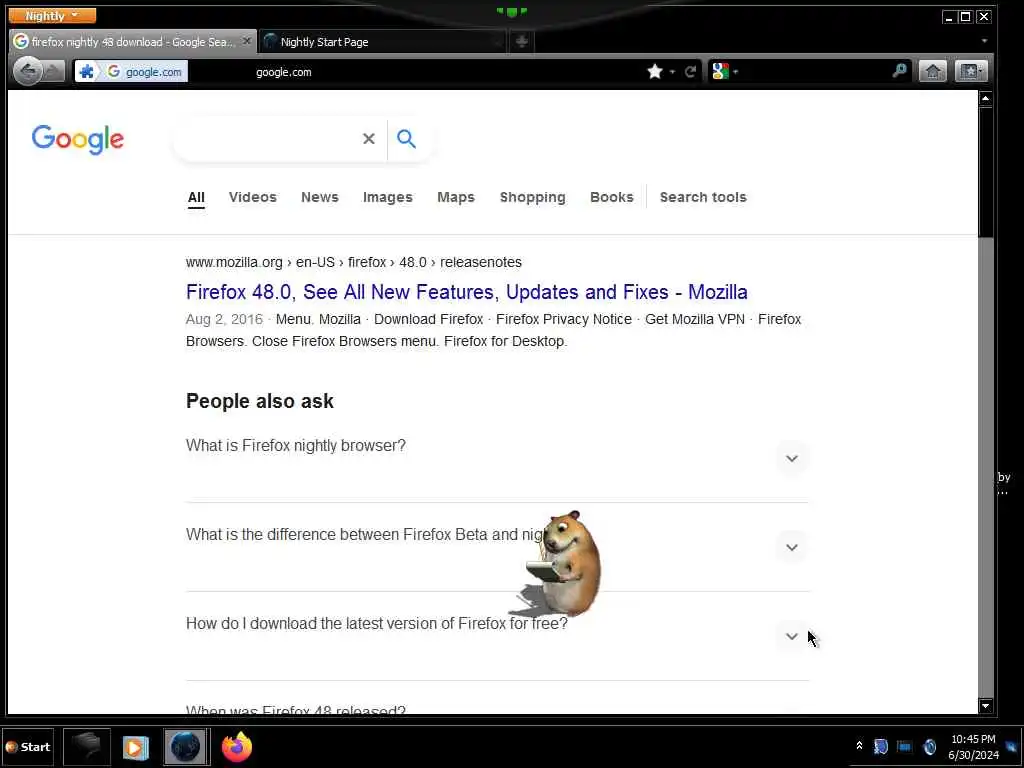Switch to the Nightly Start Page tab

382,42
